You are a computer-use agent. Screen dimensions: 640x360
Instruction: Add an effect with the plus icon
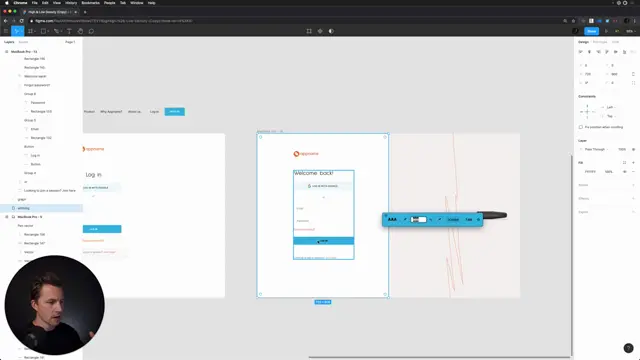[x=633, y=199]
